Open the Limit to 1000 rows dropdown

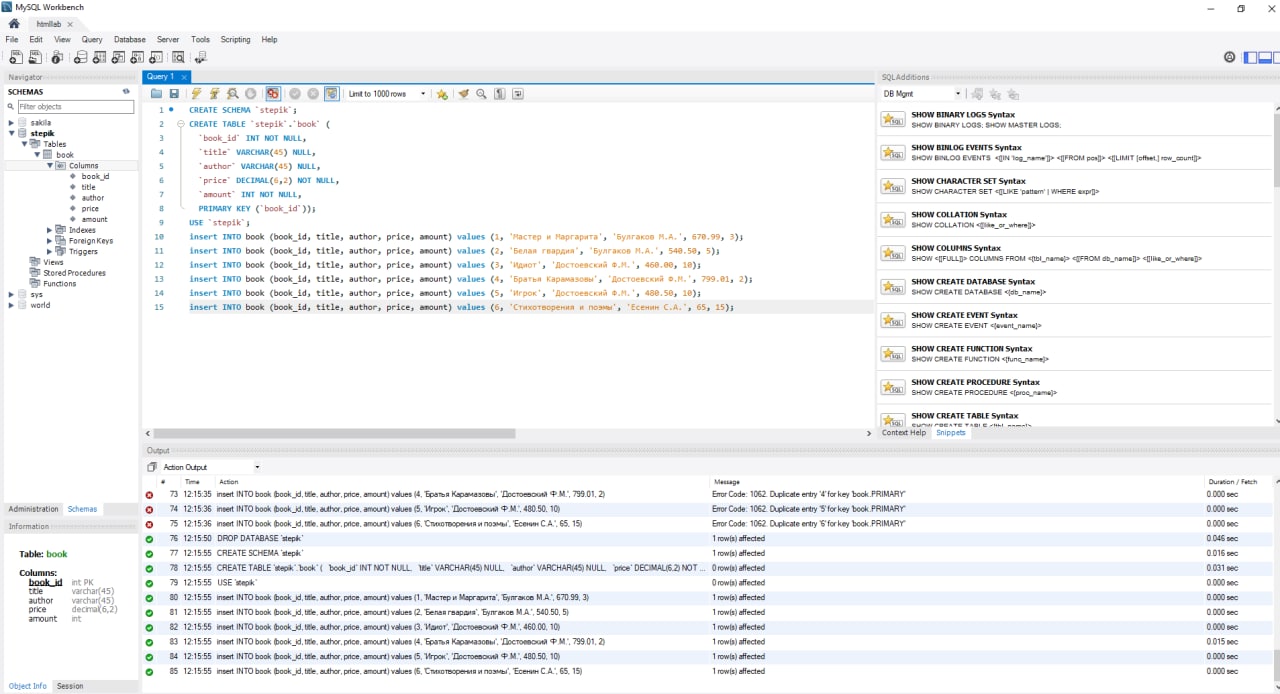[x=386, y=93]
